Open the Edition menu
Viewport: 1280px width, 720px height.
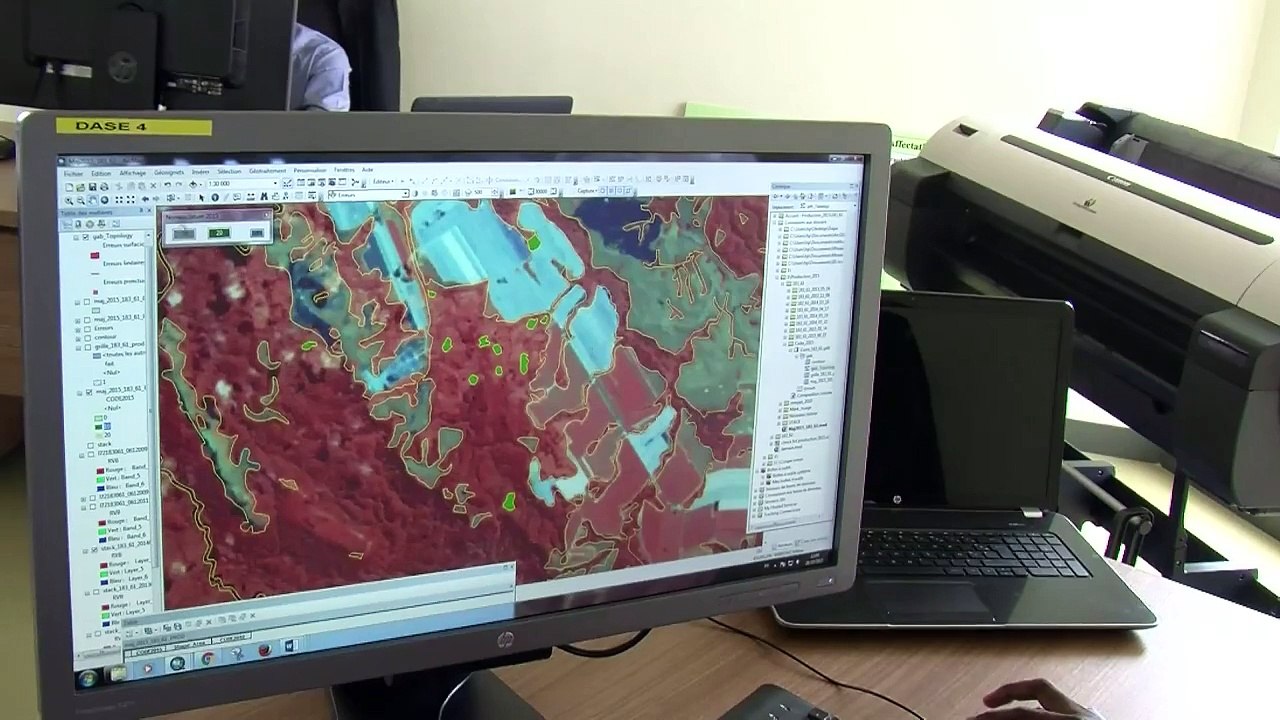[x=101, y=173]
